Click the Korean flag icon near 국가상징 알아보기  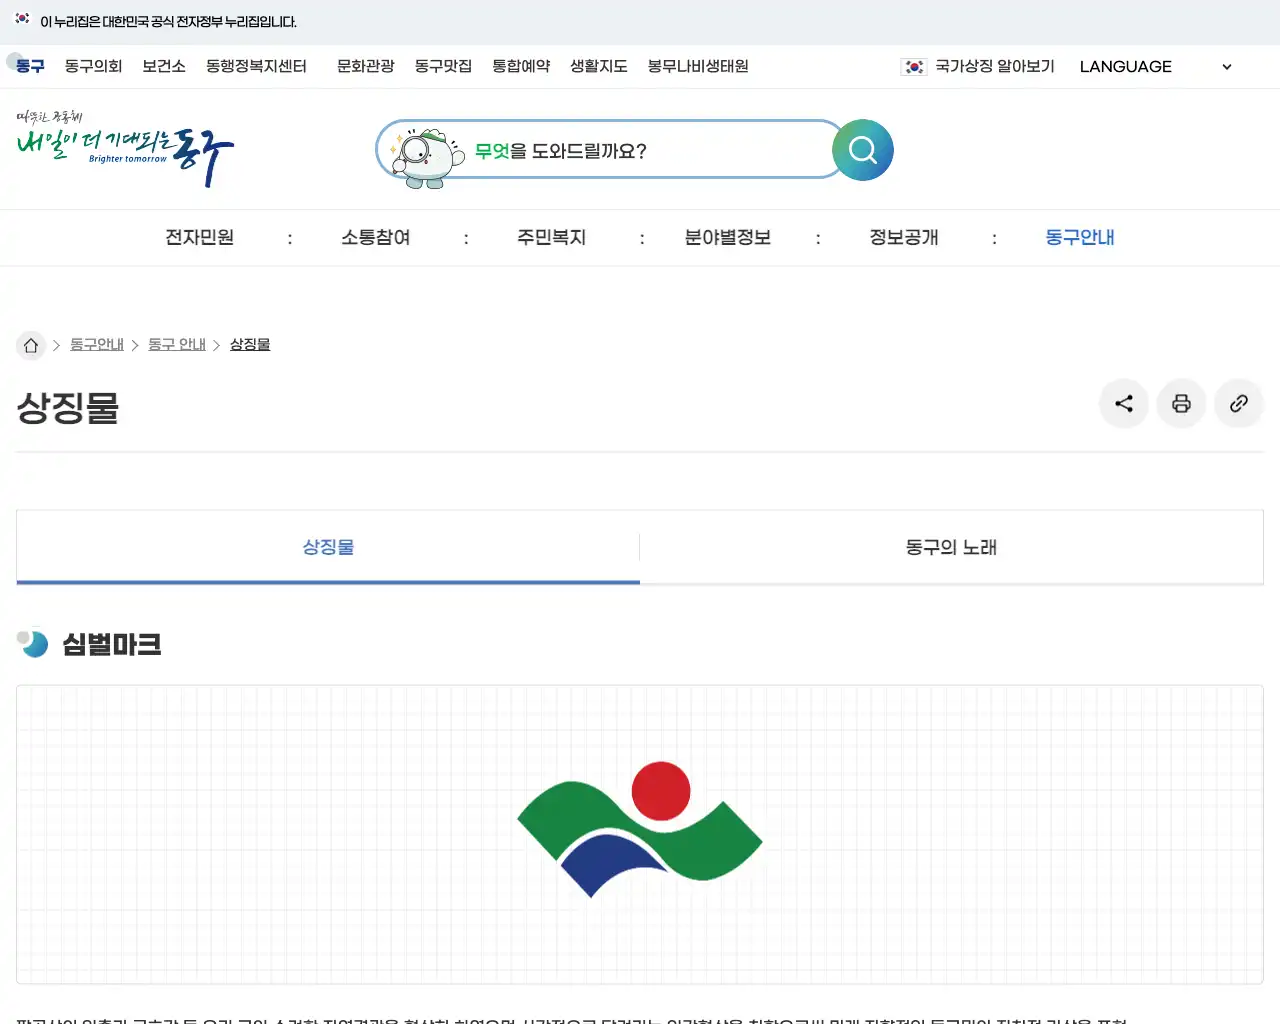913,66
